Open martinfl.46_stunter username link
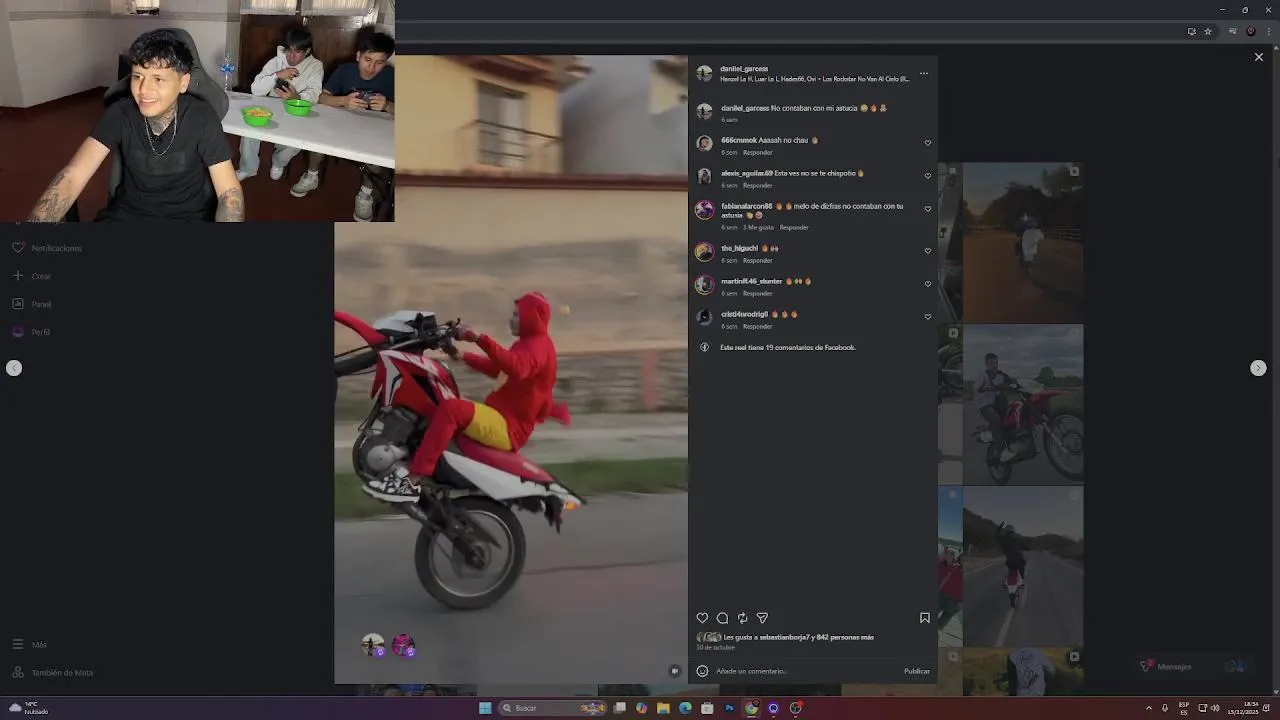The height and width of the screenshot is (720, 1280). click(751, 281)
